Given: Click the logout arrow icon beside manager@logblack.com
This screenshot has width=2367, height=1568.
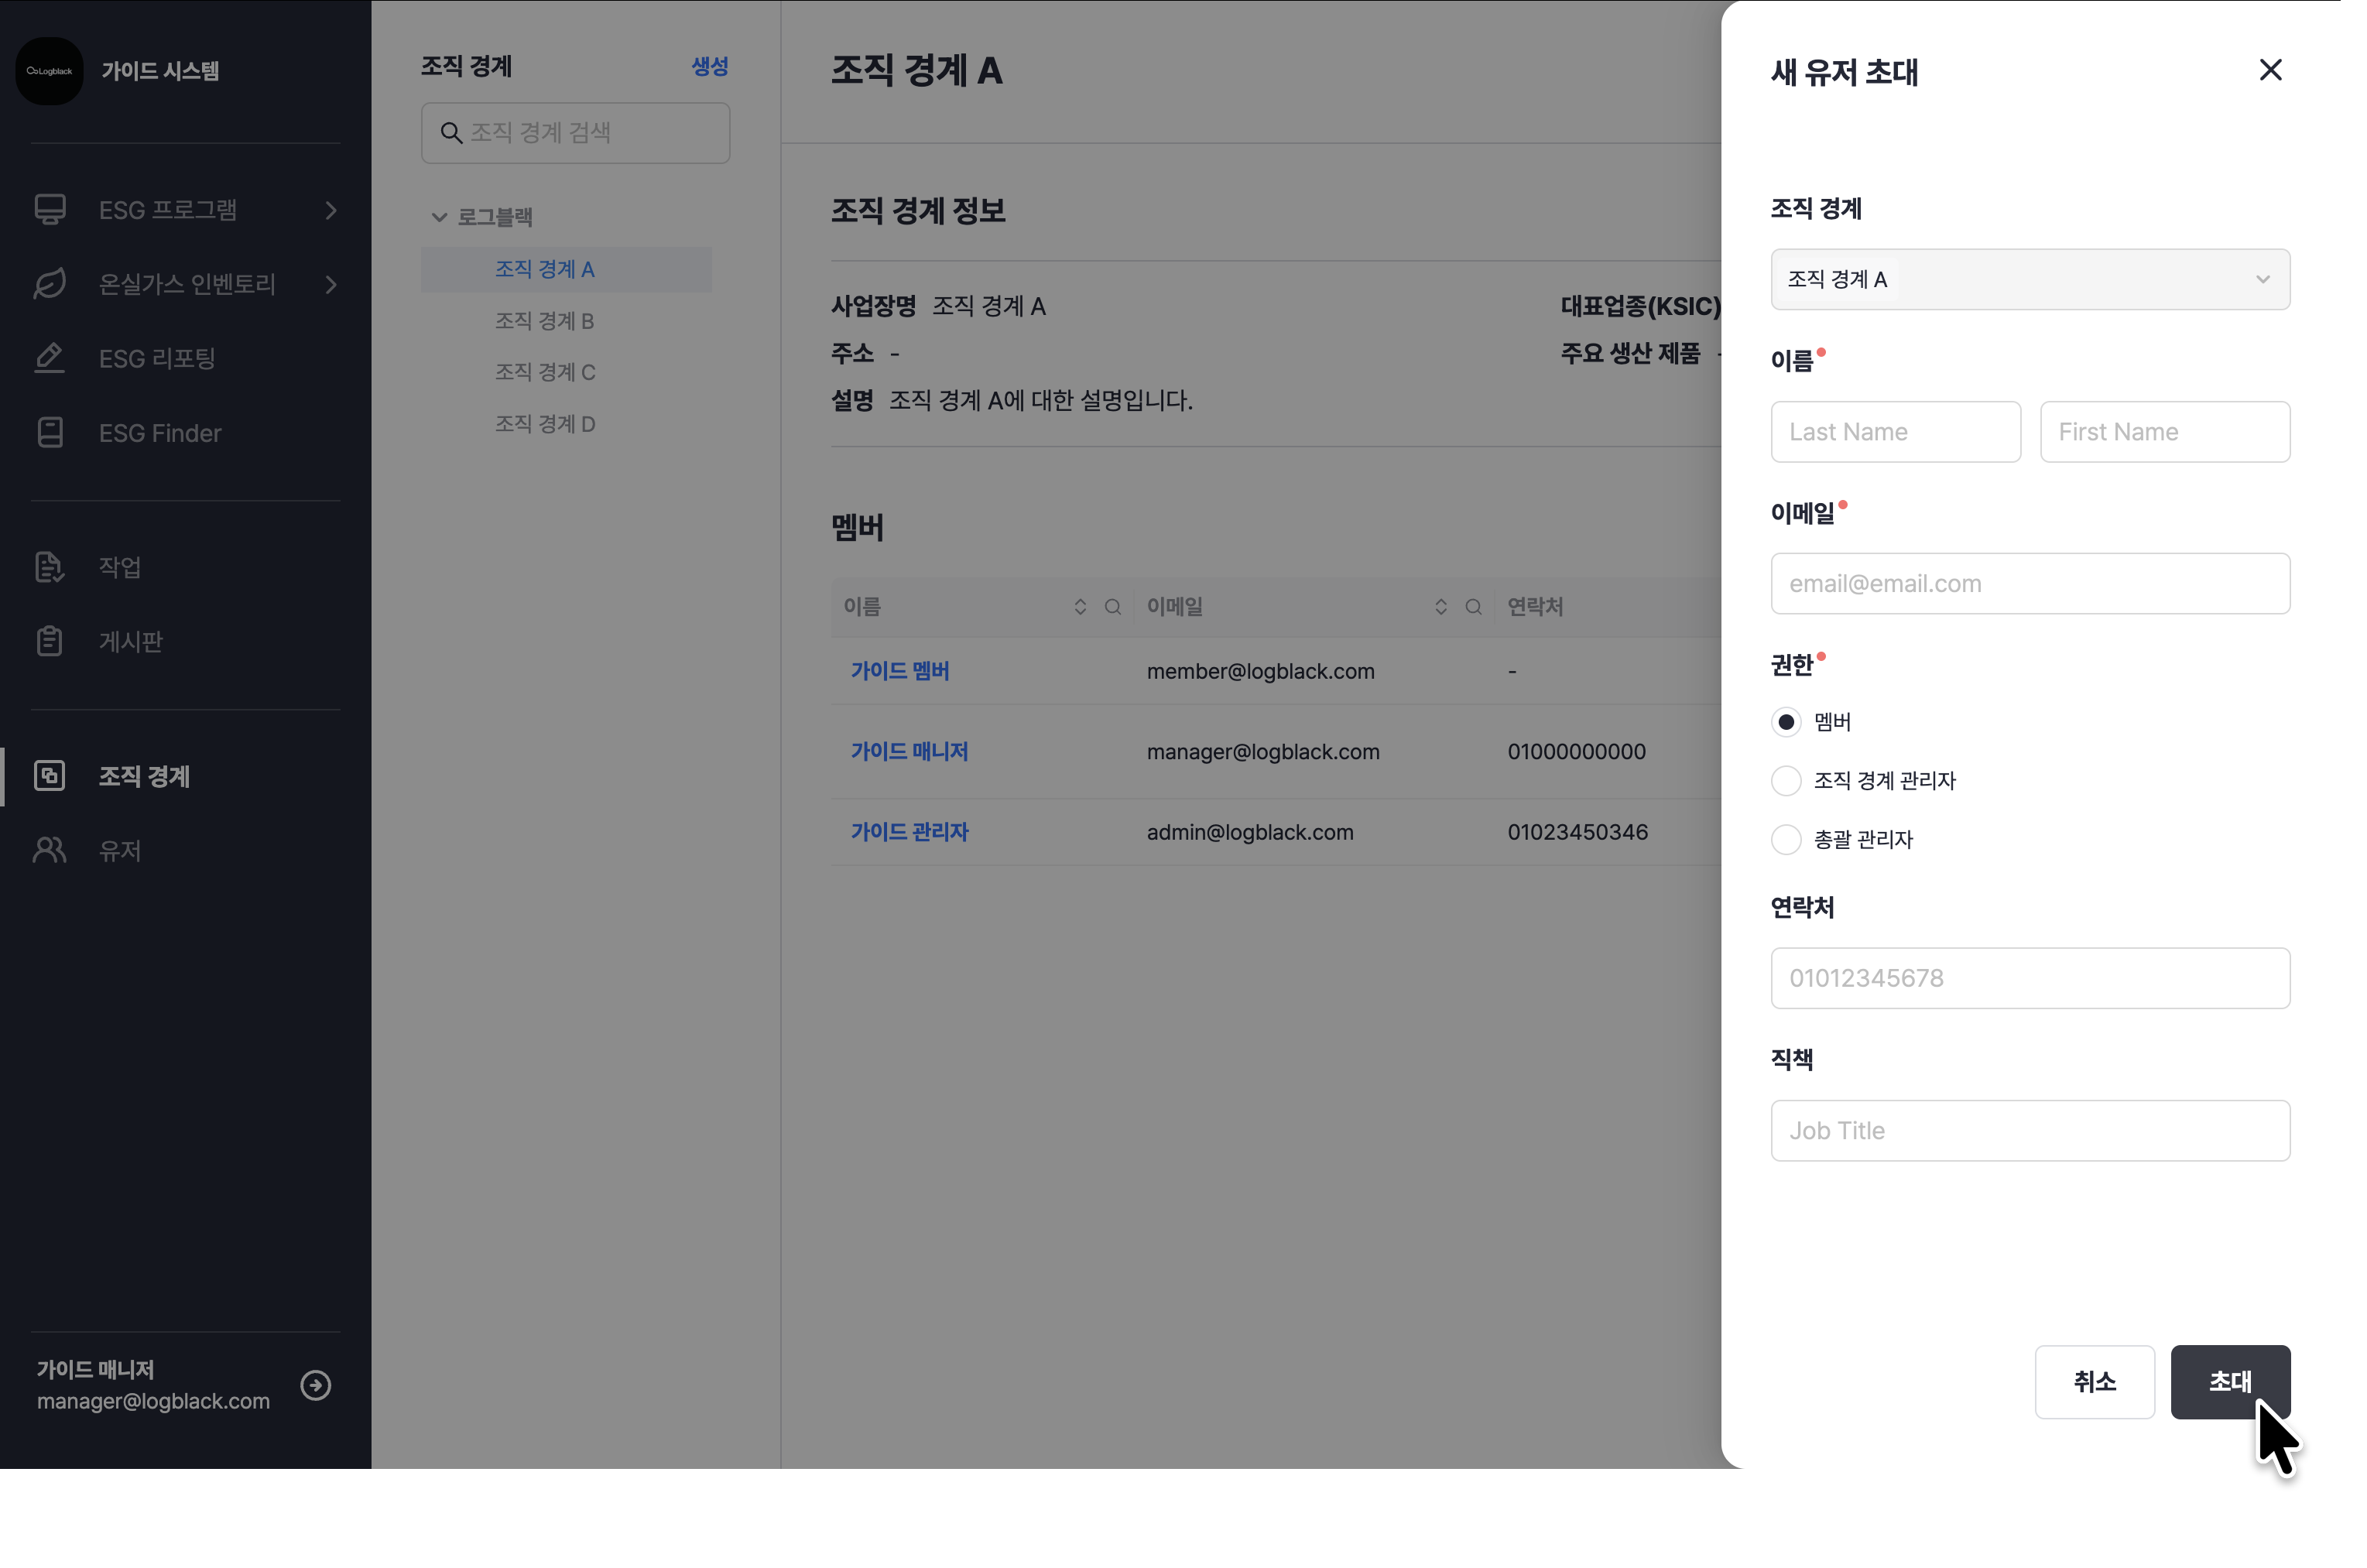Looking at the screenshot, I should tap(316, 1385).
